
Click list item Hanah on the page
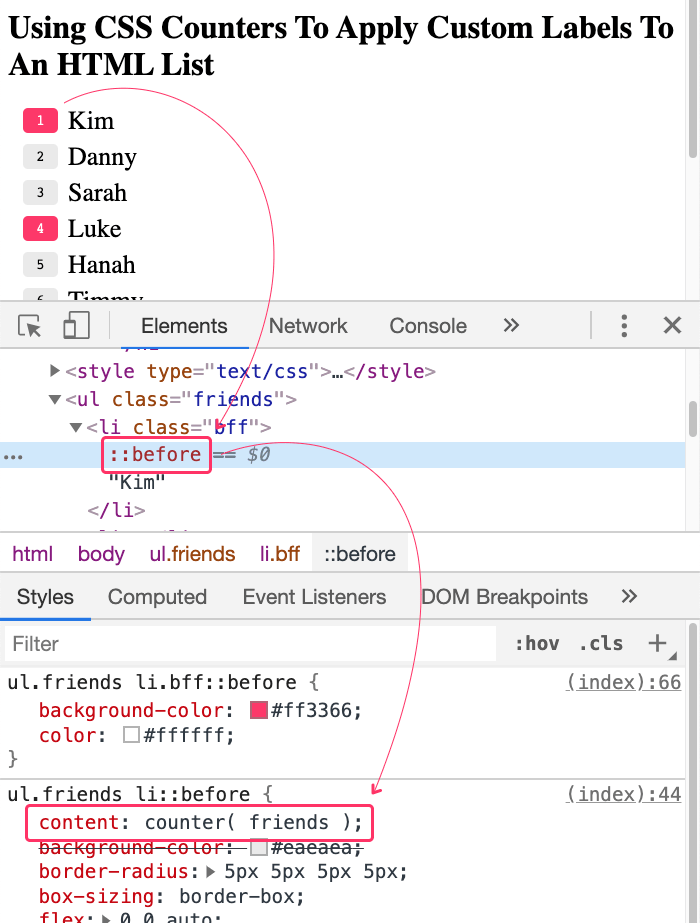click(102, 265)
